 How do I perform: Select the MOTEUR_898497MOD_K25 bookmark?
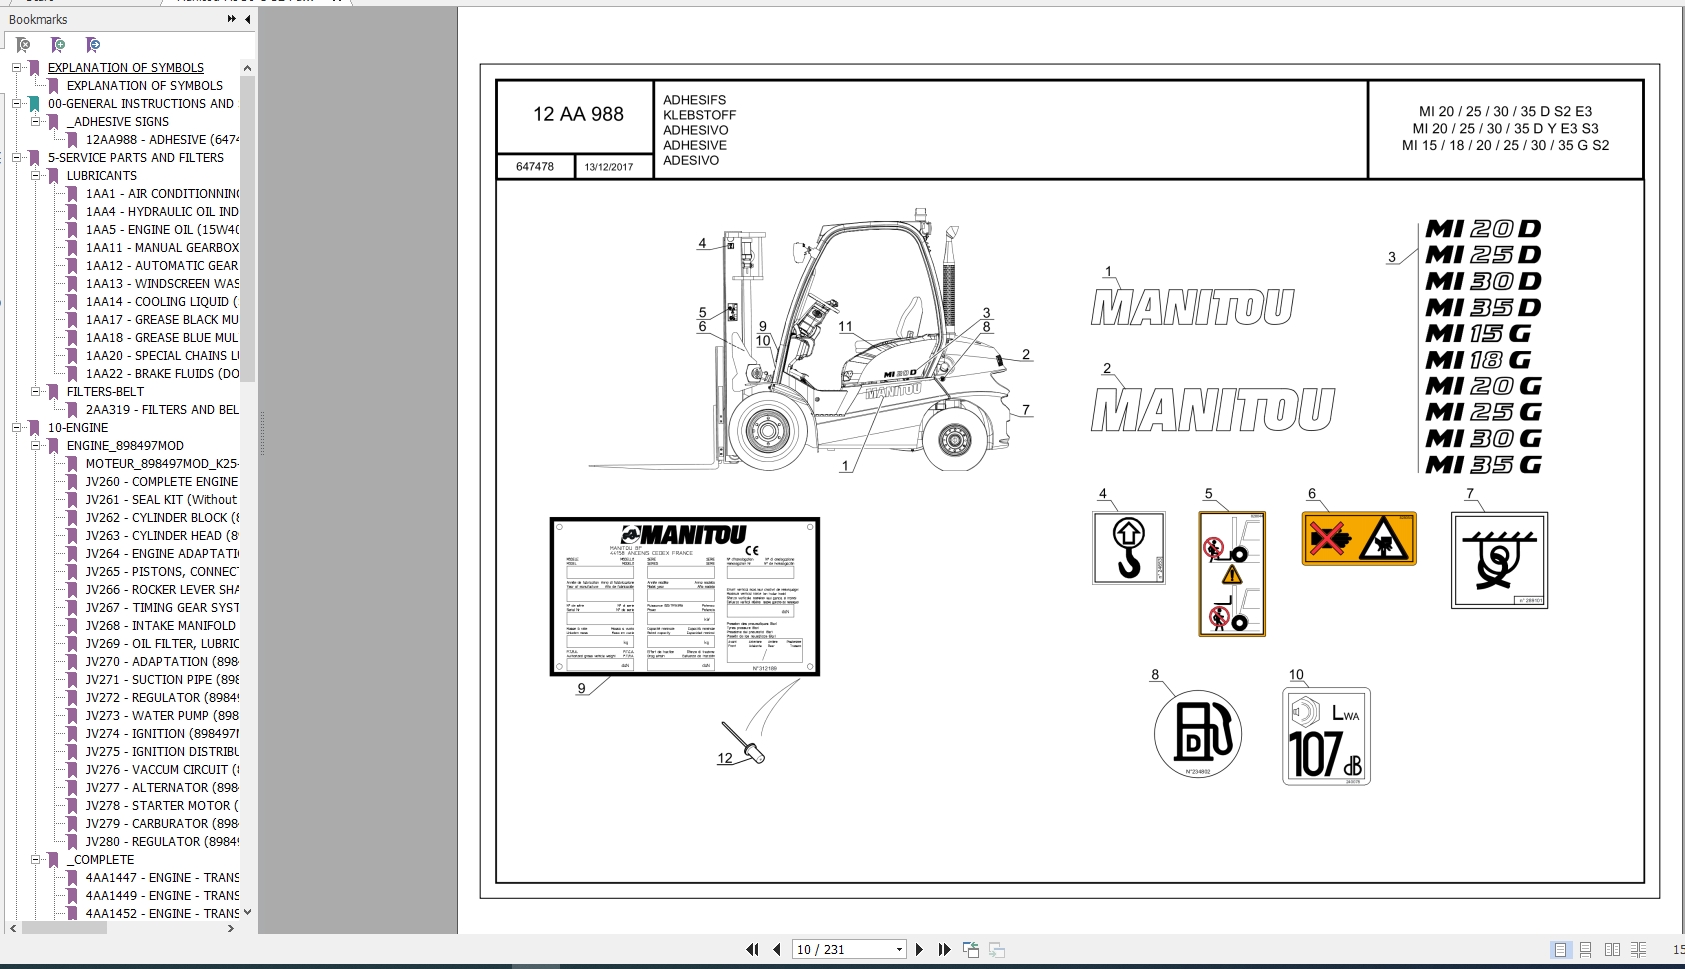coord(162,464)
